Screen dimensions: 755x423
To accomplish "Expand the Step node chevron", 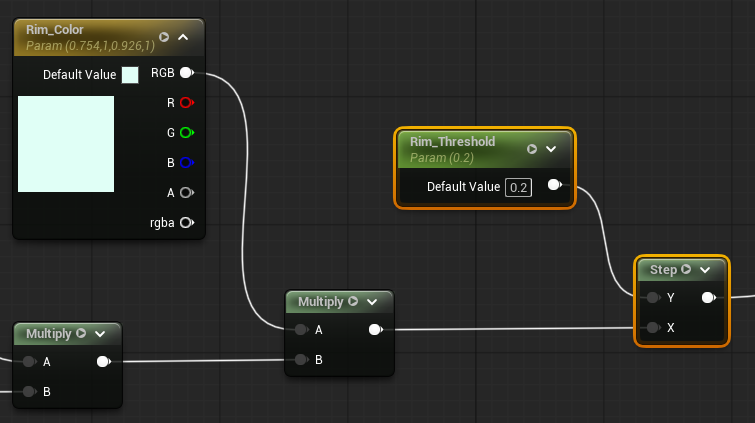I will 705,270.
